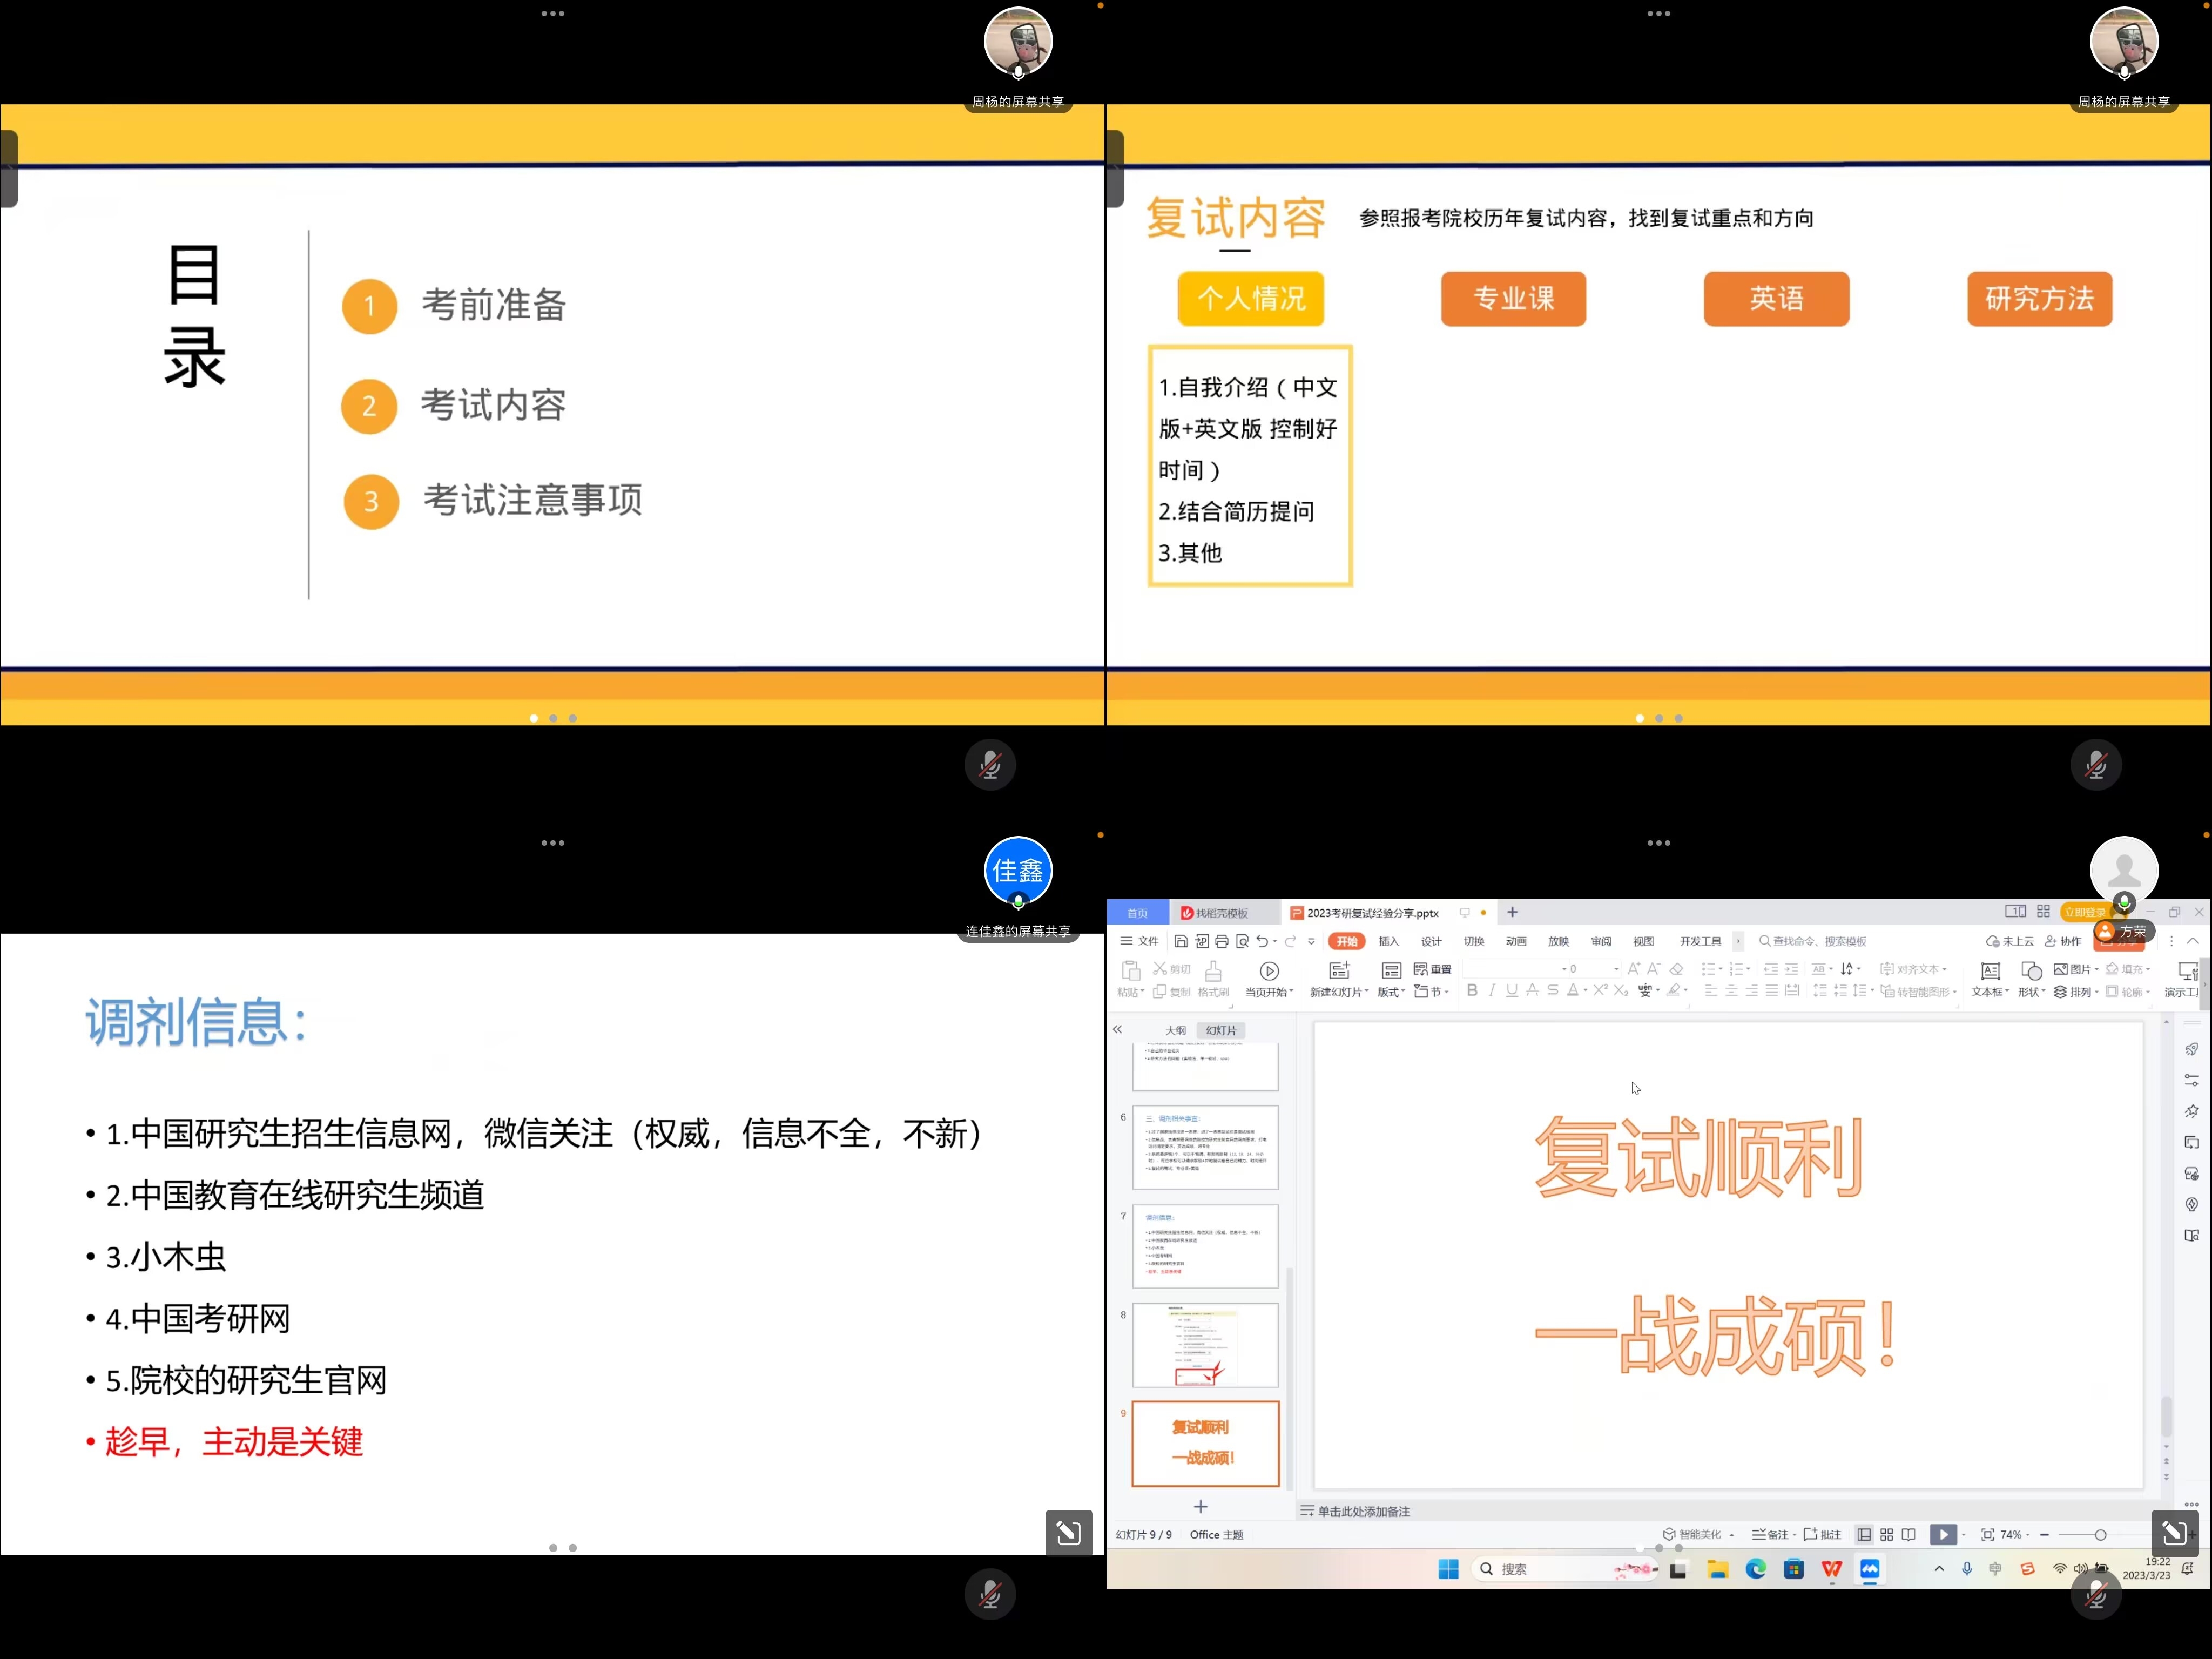Select slide 7 thumbnail in slide panel
Viewport: 2212px width, 1659px height.
[1205, 1246]
